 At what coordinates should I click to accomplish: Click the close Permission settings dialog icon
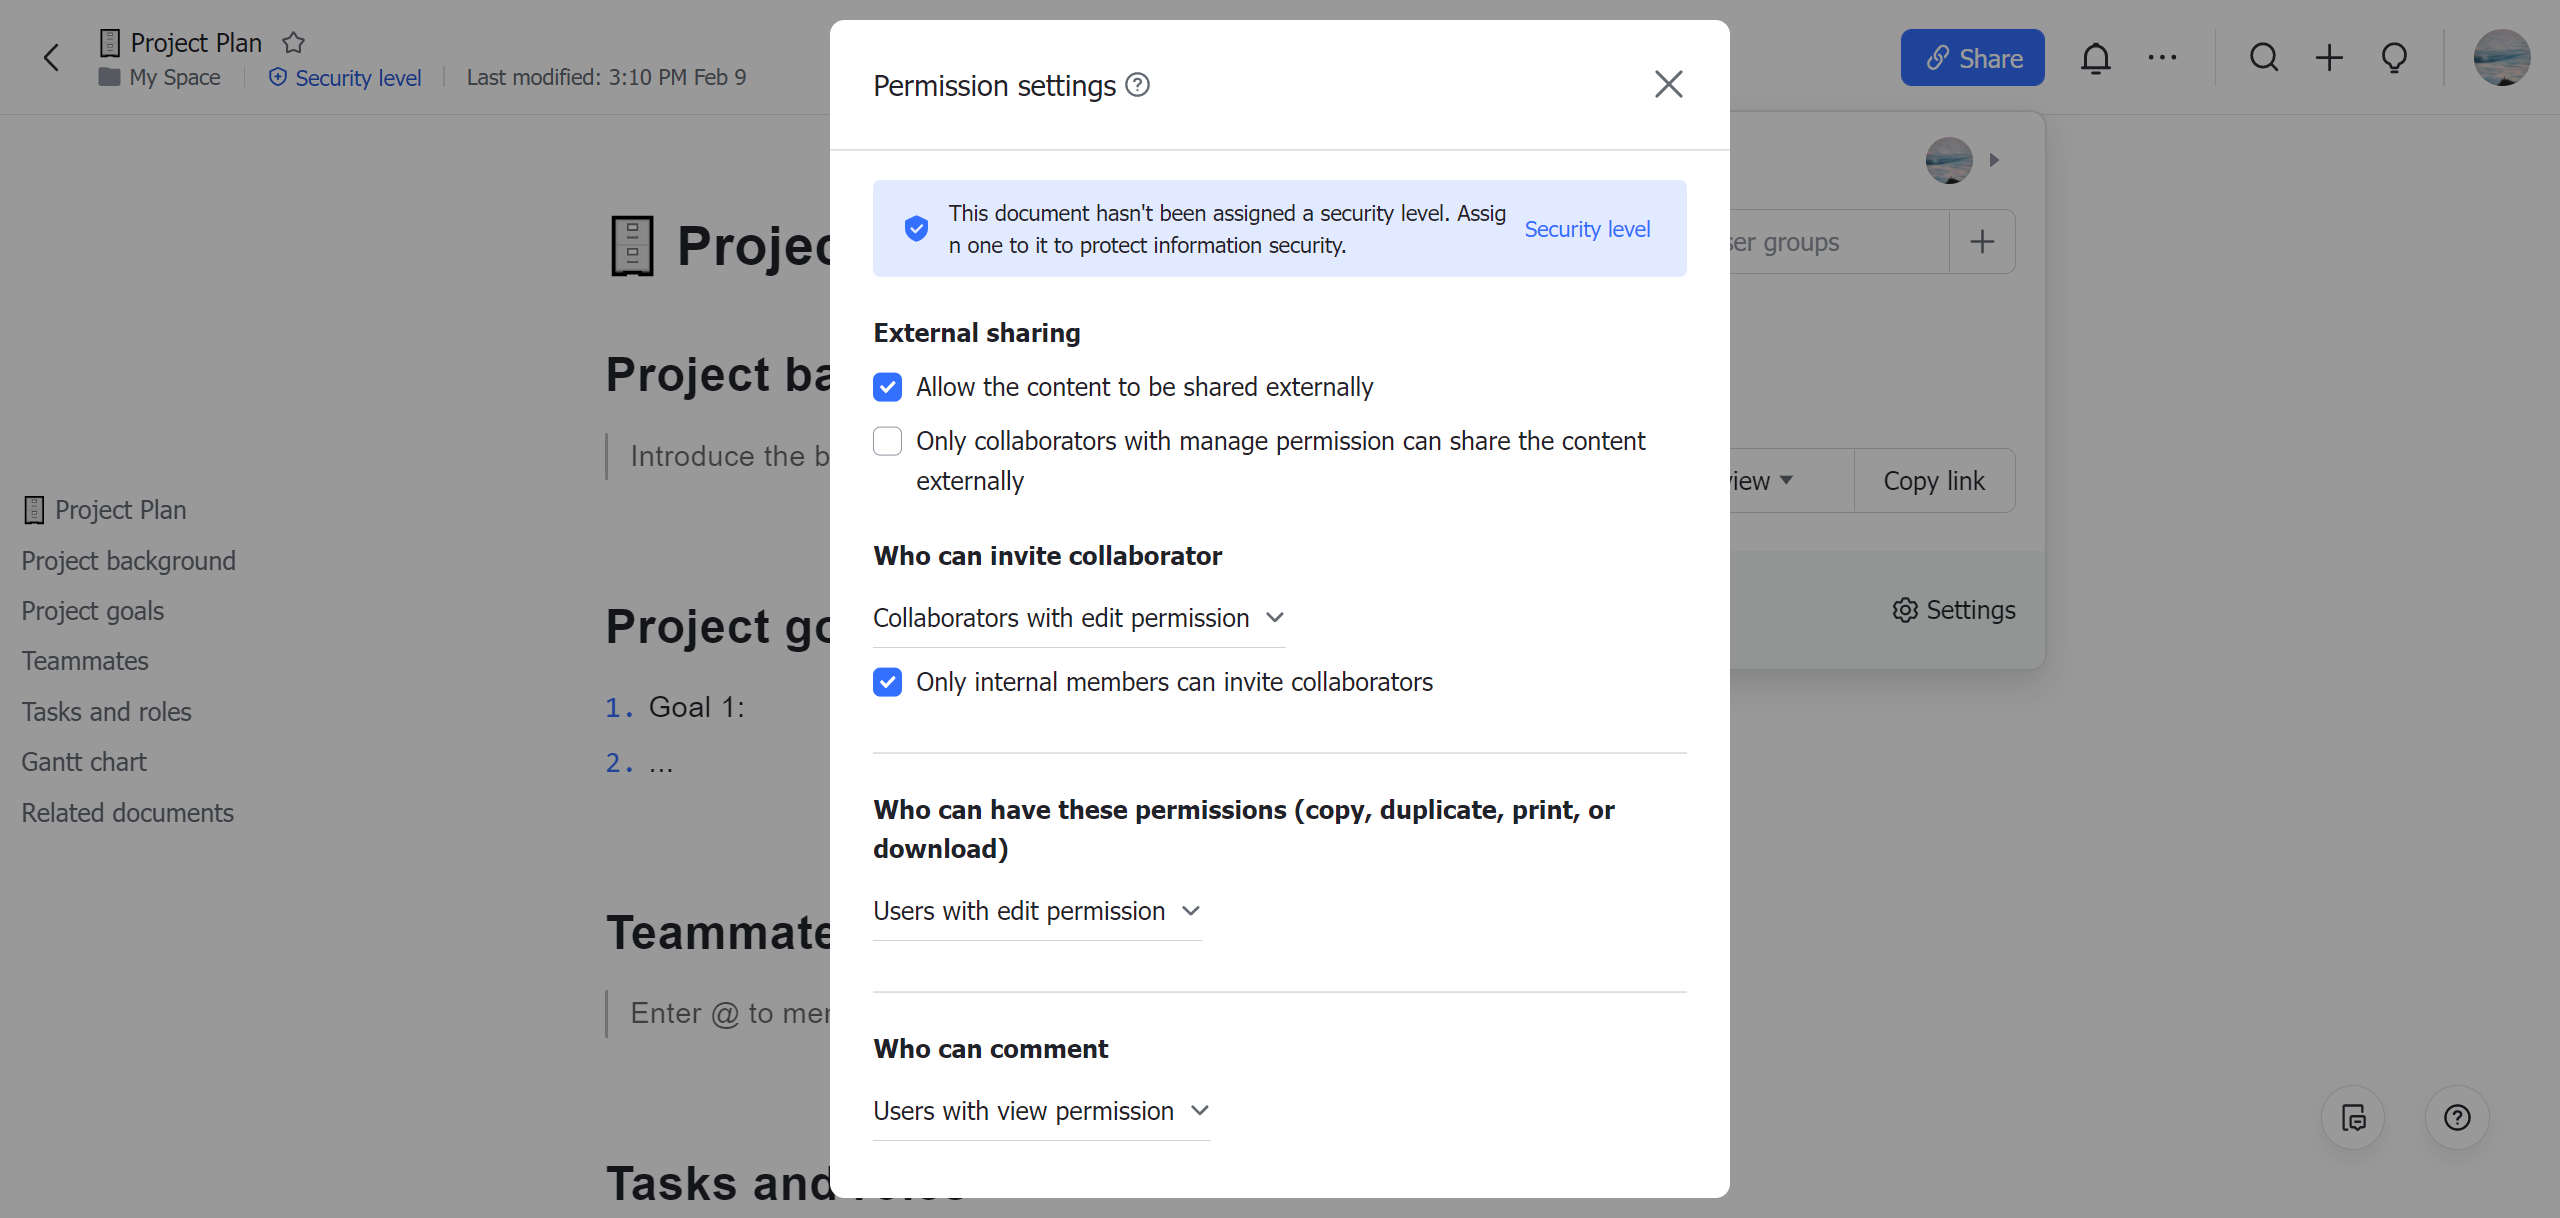1669,83
